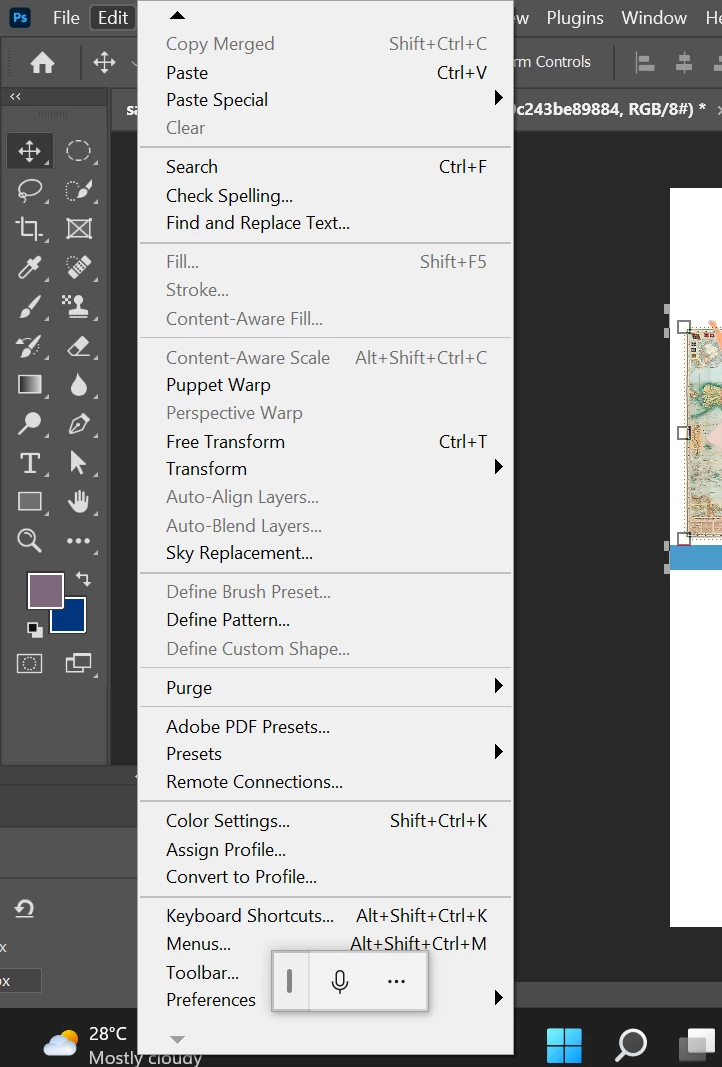Screen dimensions: 722x1067
Task: Expand the Purge submenu
Action: coord(326,688)
